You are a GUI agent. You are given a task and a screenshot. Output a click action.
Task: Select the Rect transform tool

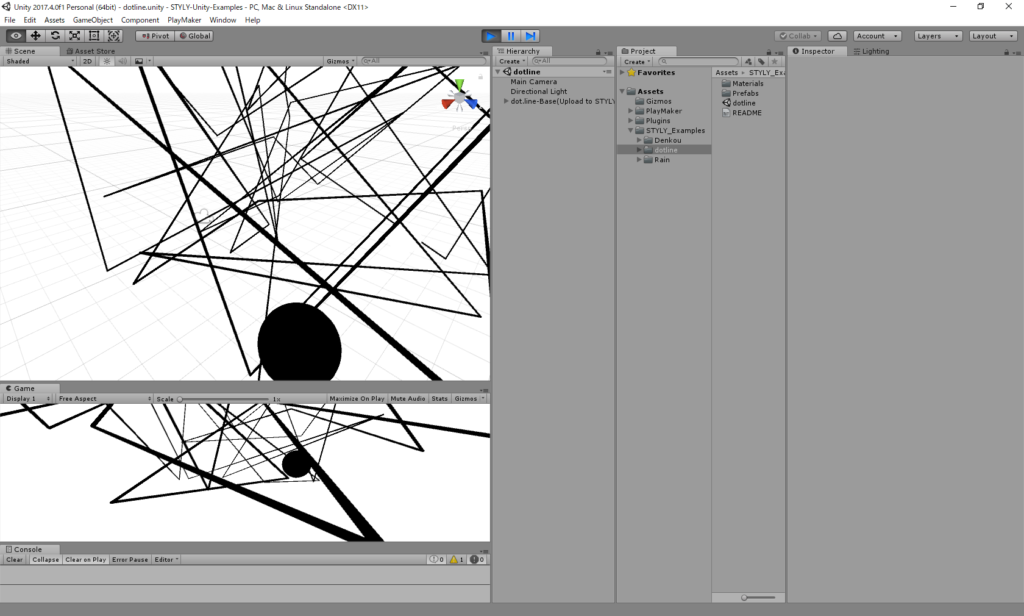tap(94, 36)
